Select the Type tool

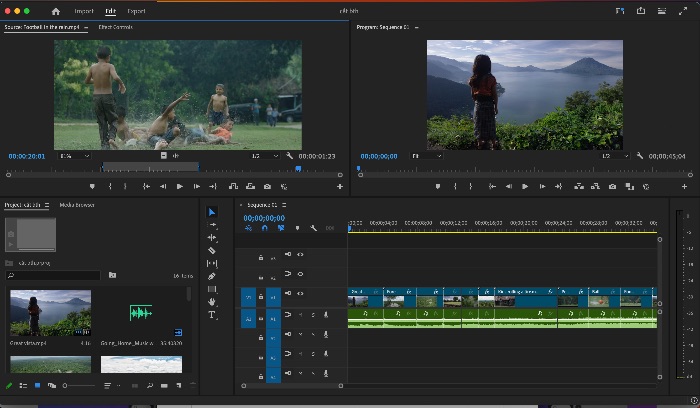pos(212,315)
